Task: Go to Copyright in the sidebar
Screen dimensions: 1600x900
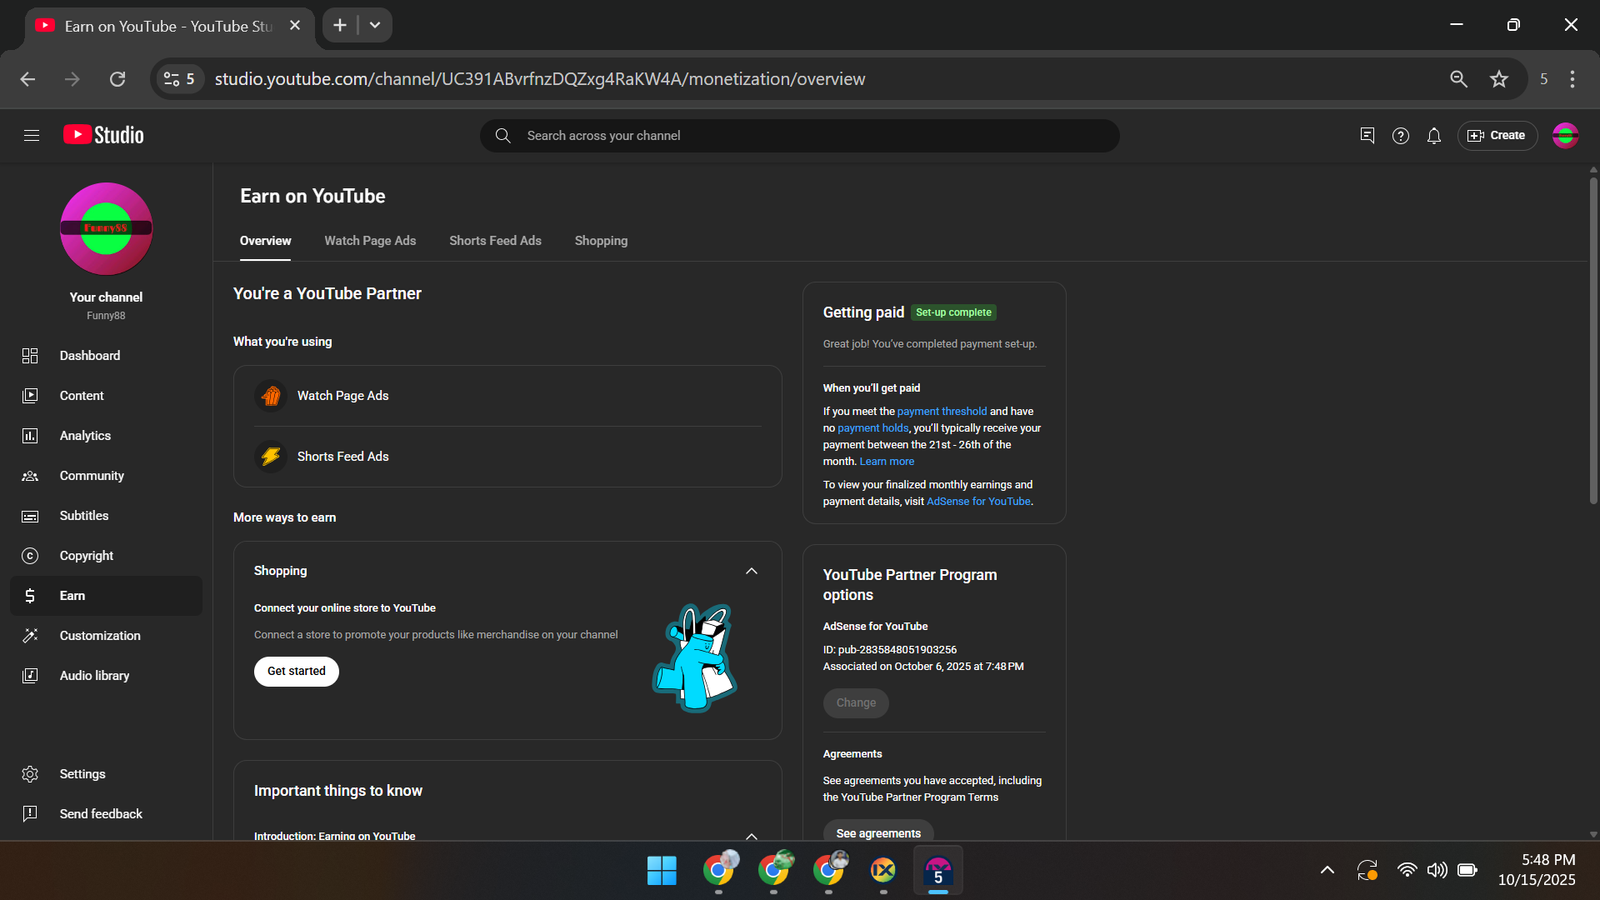Action: click(x=86, y=556)
